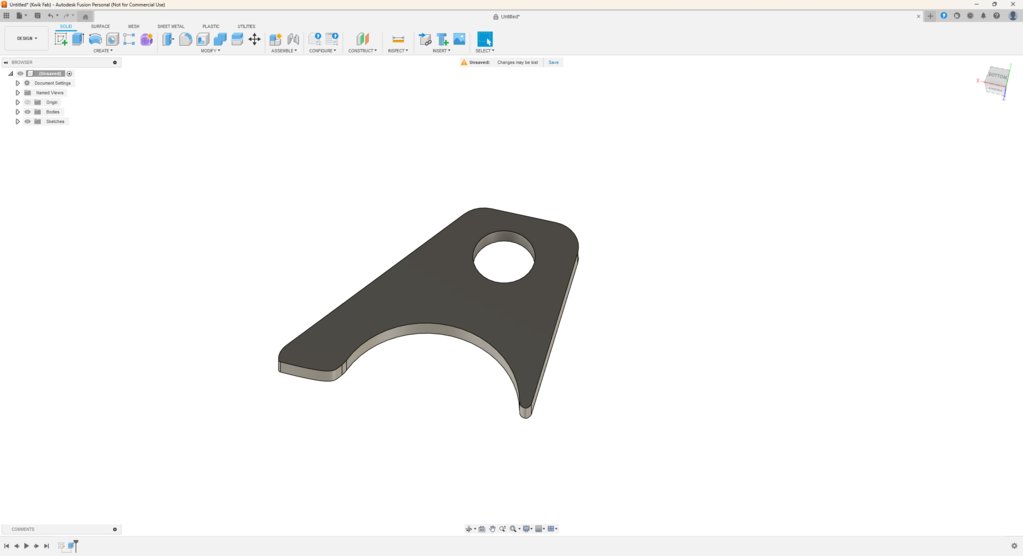Switch to the MESH tab
The width and height of the screenshot is (1023, 556).
pyautogui.click(x=134, y=27)
